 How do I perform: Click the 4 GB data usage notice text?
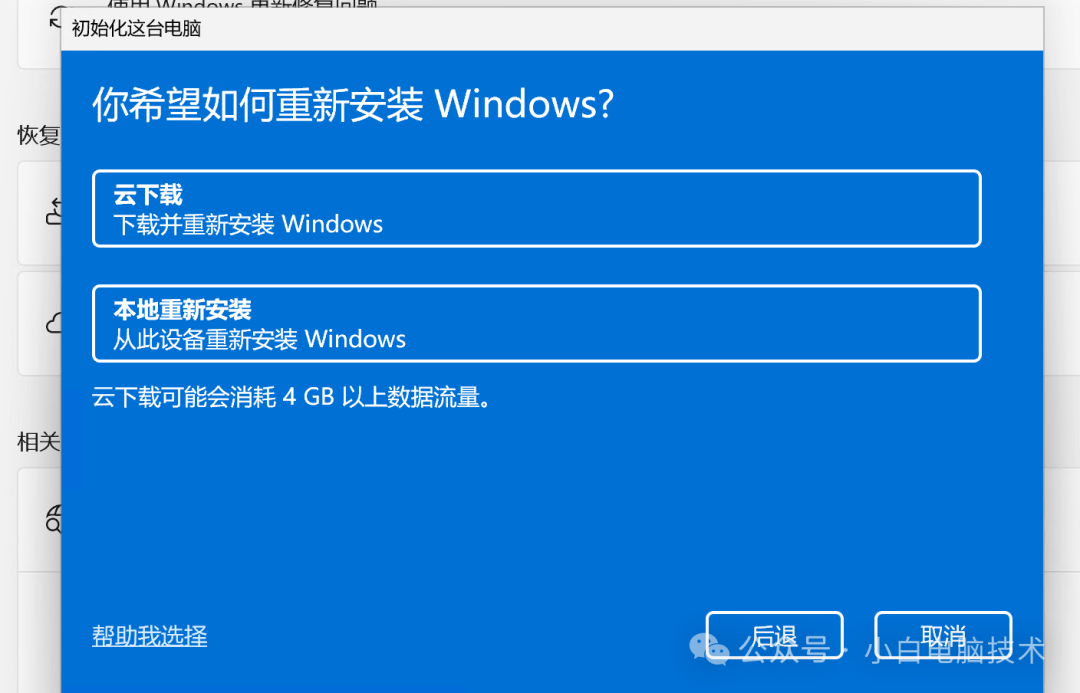click(x=293, y=397)
